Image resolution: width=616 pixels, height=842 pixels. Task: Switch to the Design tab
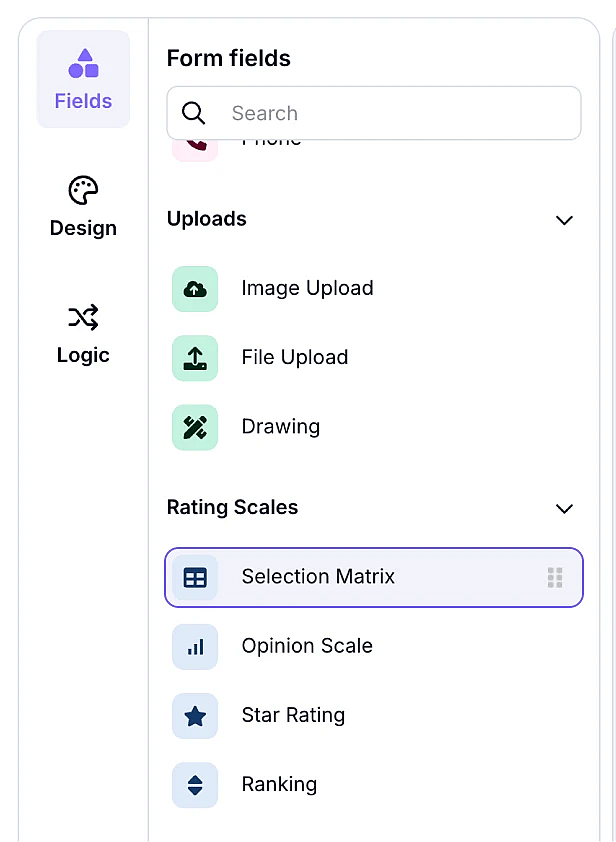tap(83, 206)
